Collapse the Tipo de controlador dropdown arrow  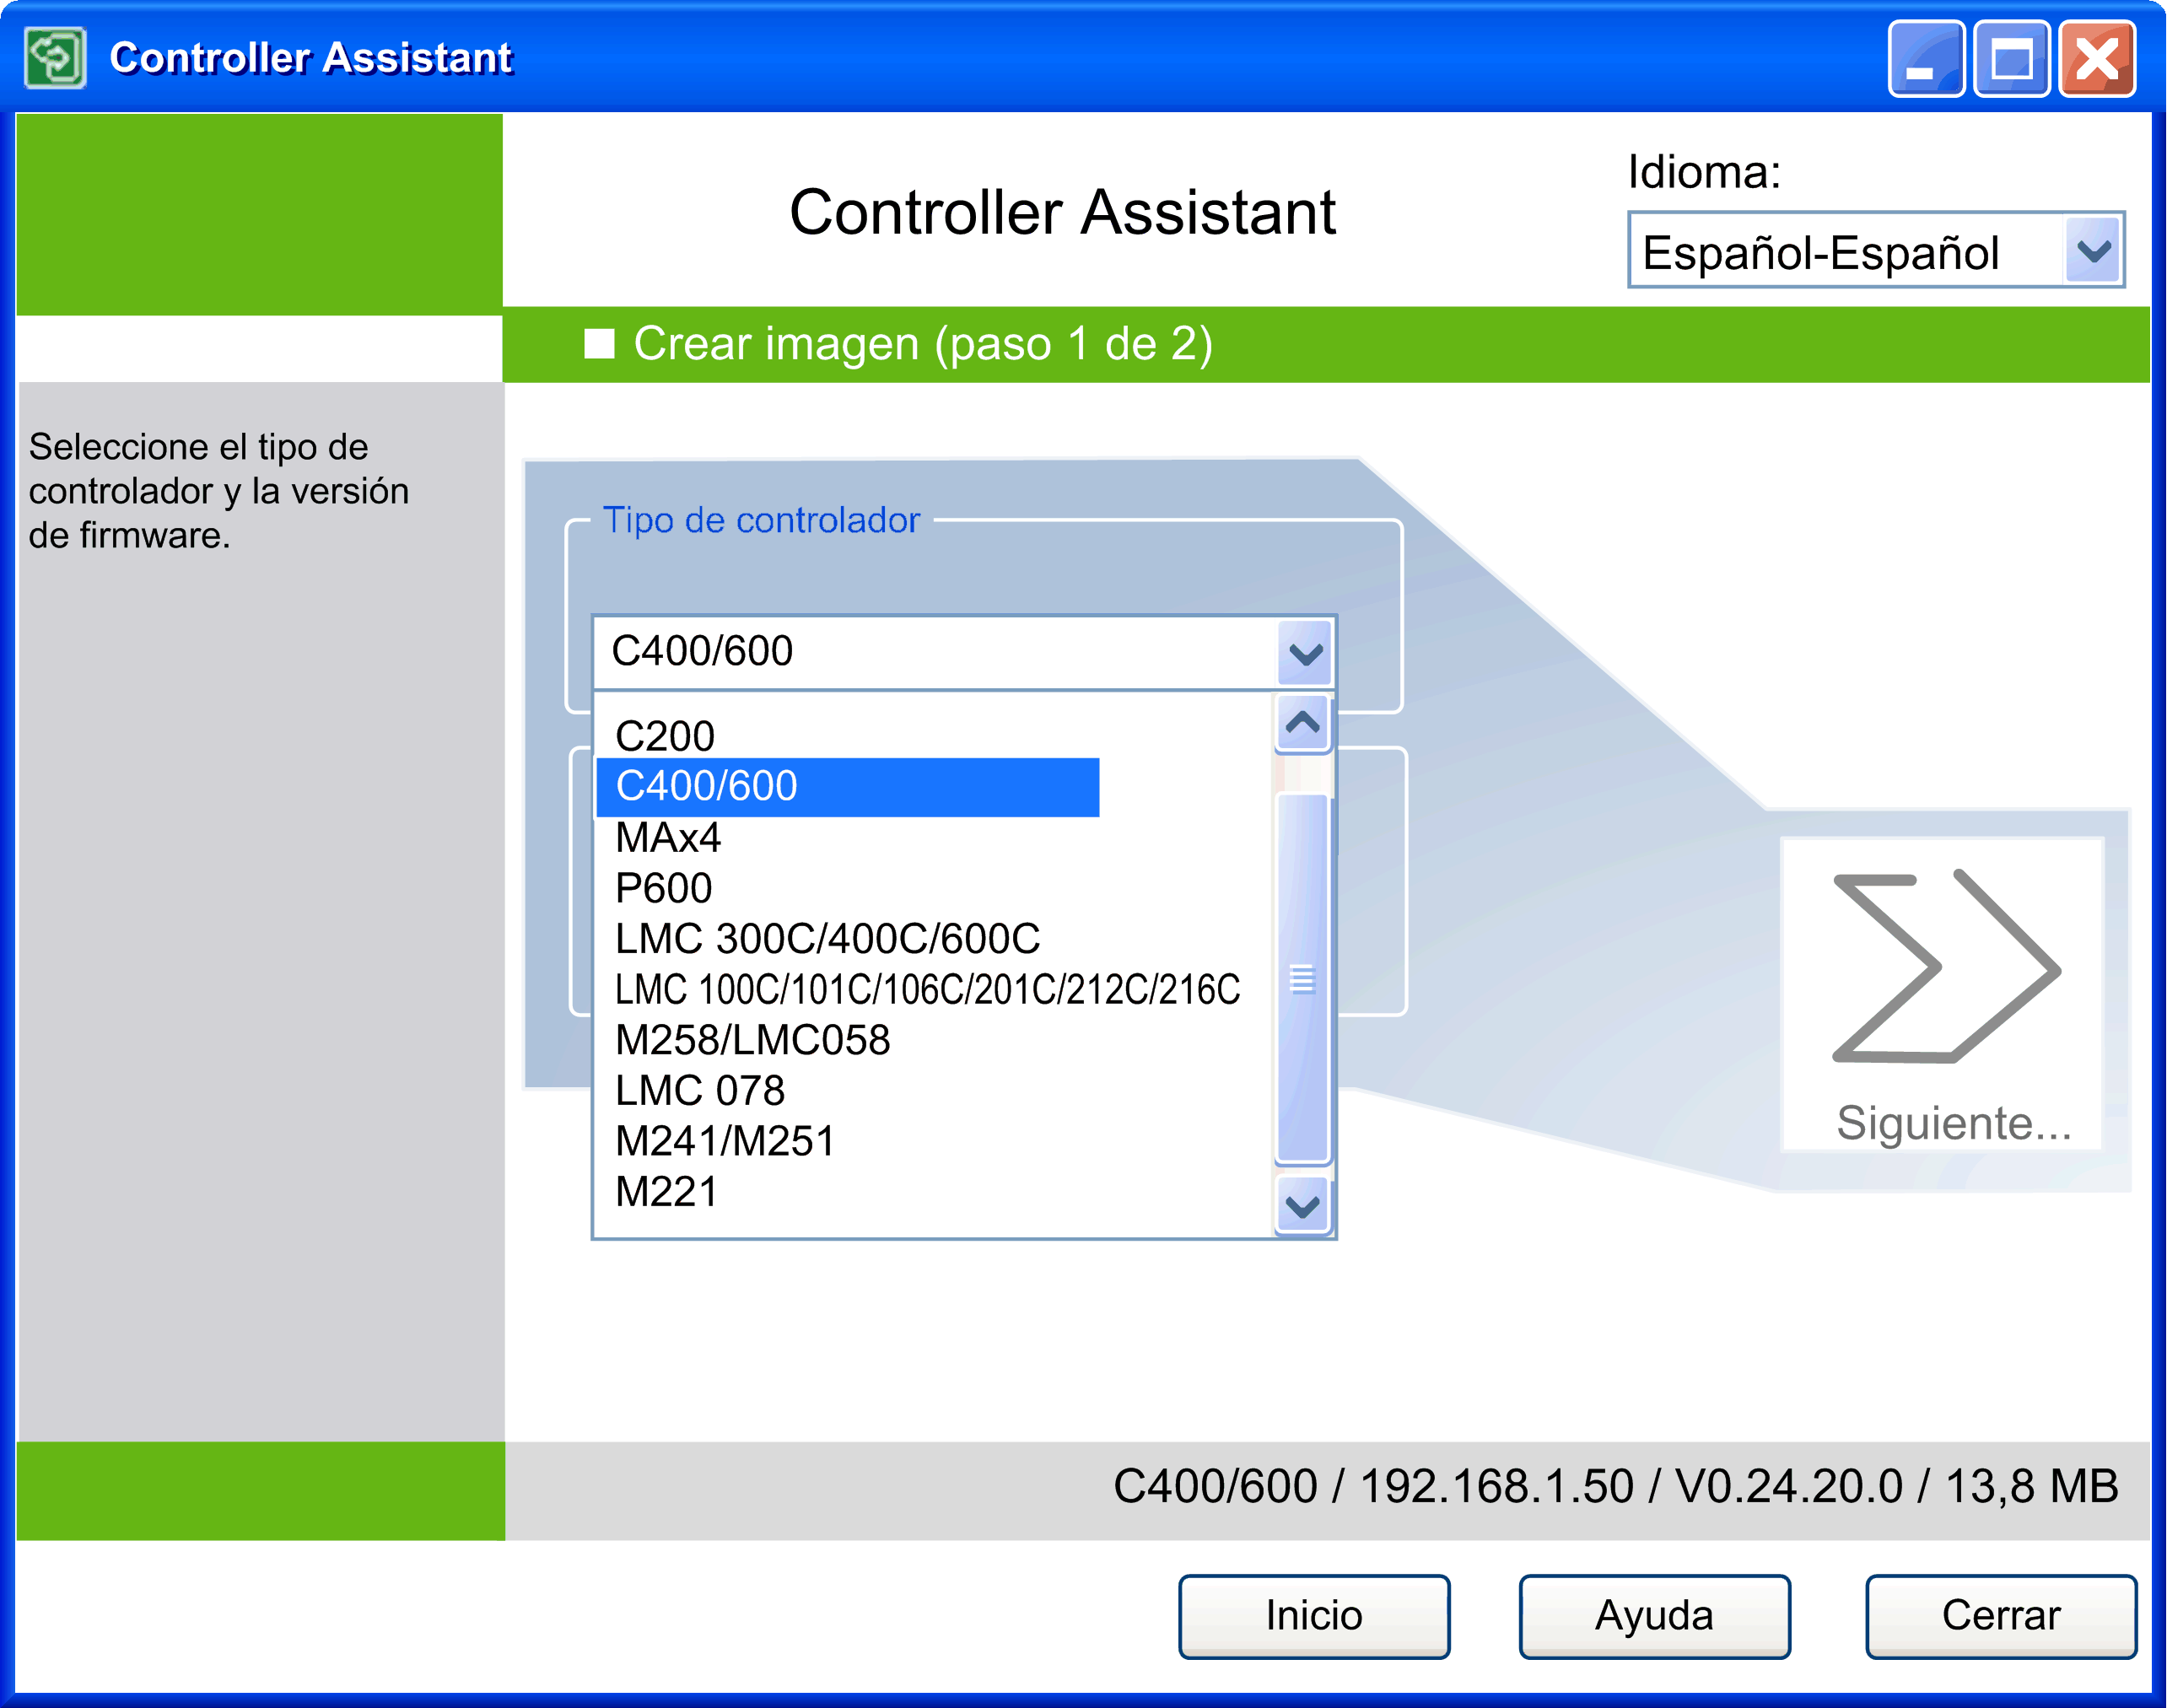(1305, 653)
